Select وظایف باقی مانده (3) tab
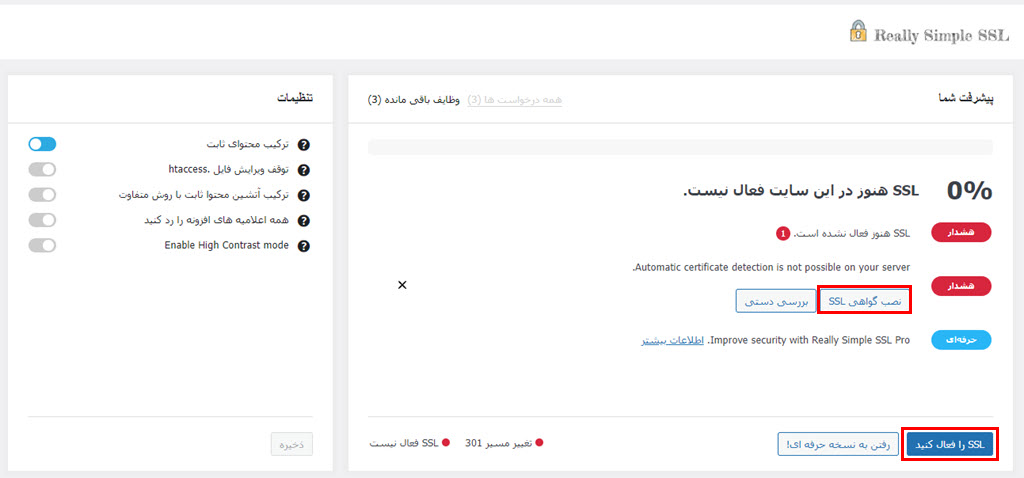The width and height of the screenshot is (1024, 478). (x=414, y=100)
